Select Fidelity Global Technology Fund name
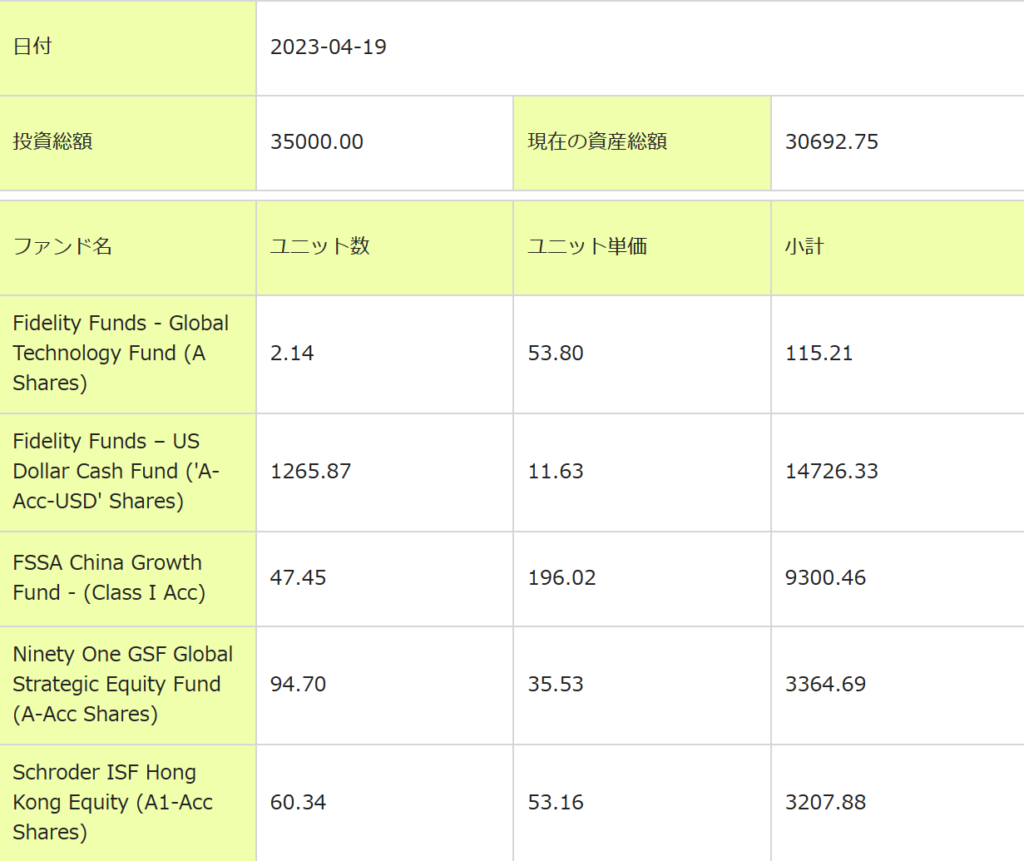 (x=120, y=353)
